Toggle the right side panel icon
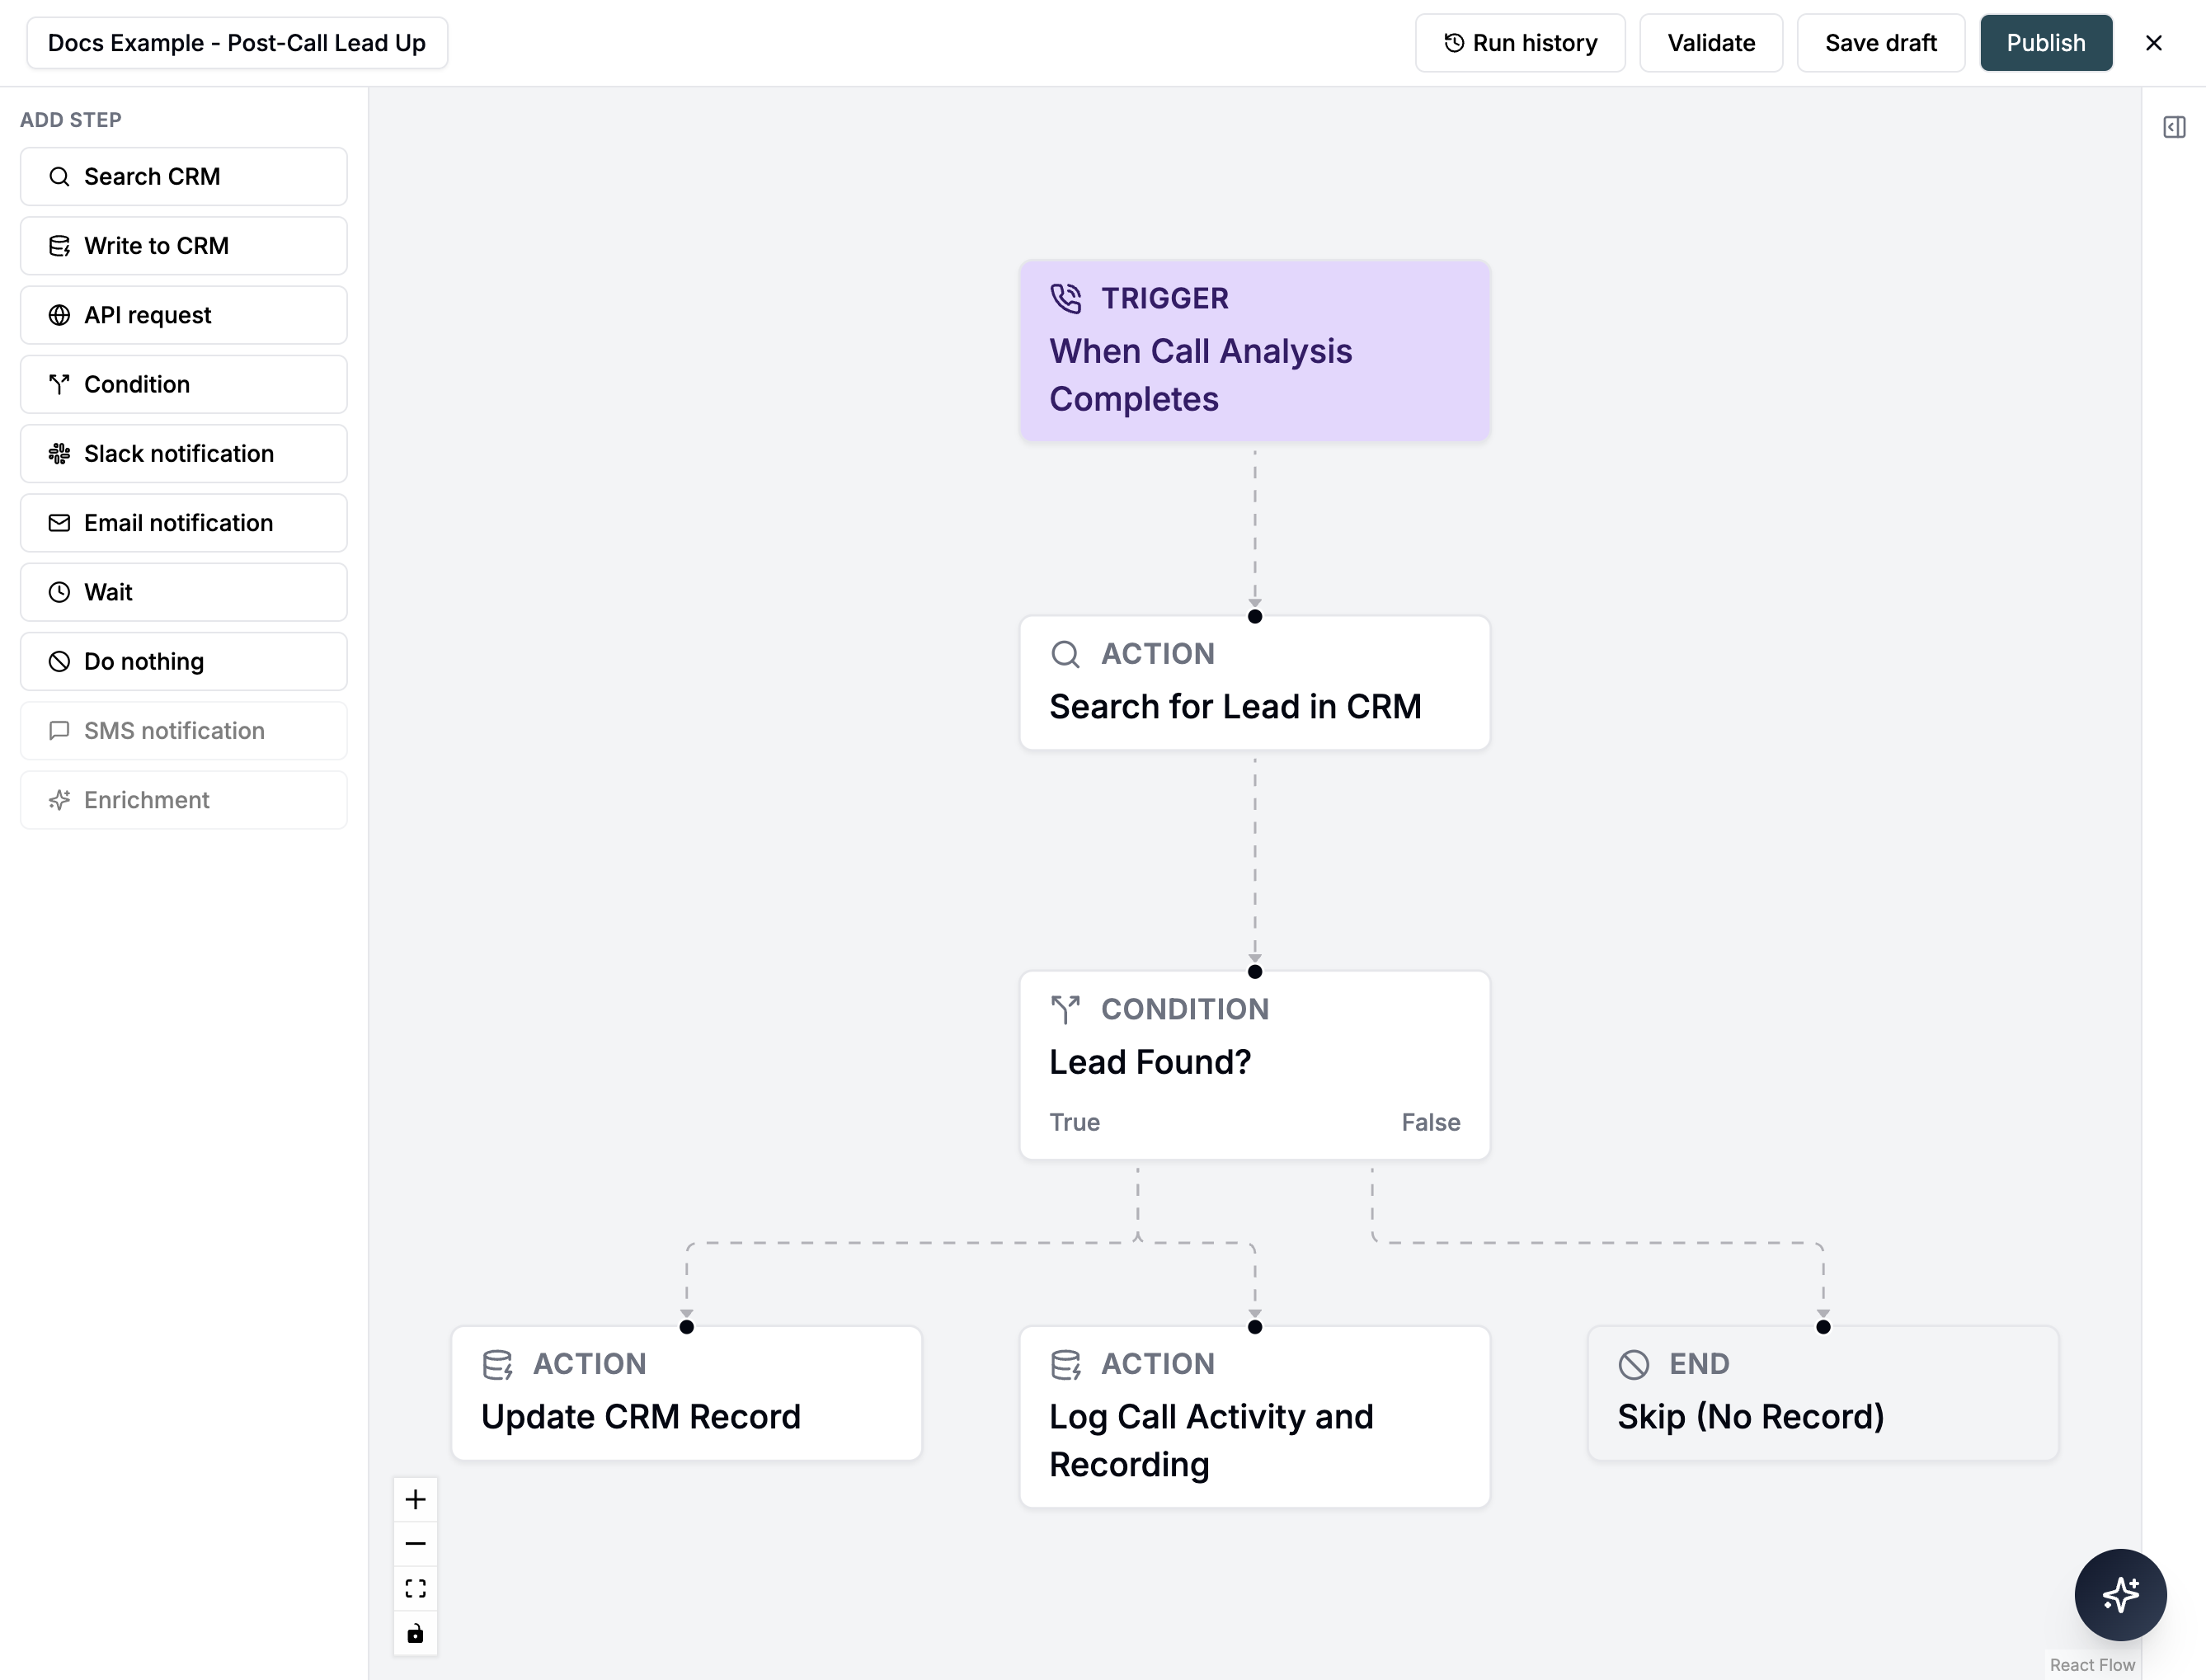The image size is (2206, 1680). point(2174,128)
